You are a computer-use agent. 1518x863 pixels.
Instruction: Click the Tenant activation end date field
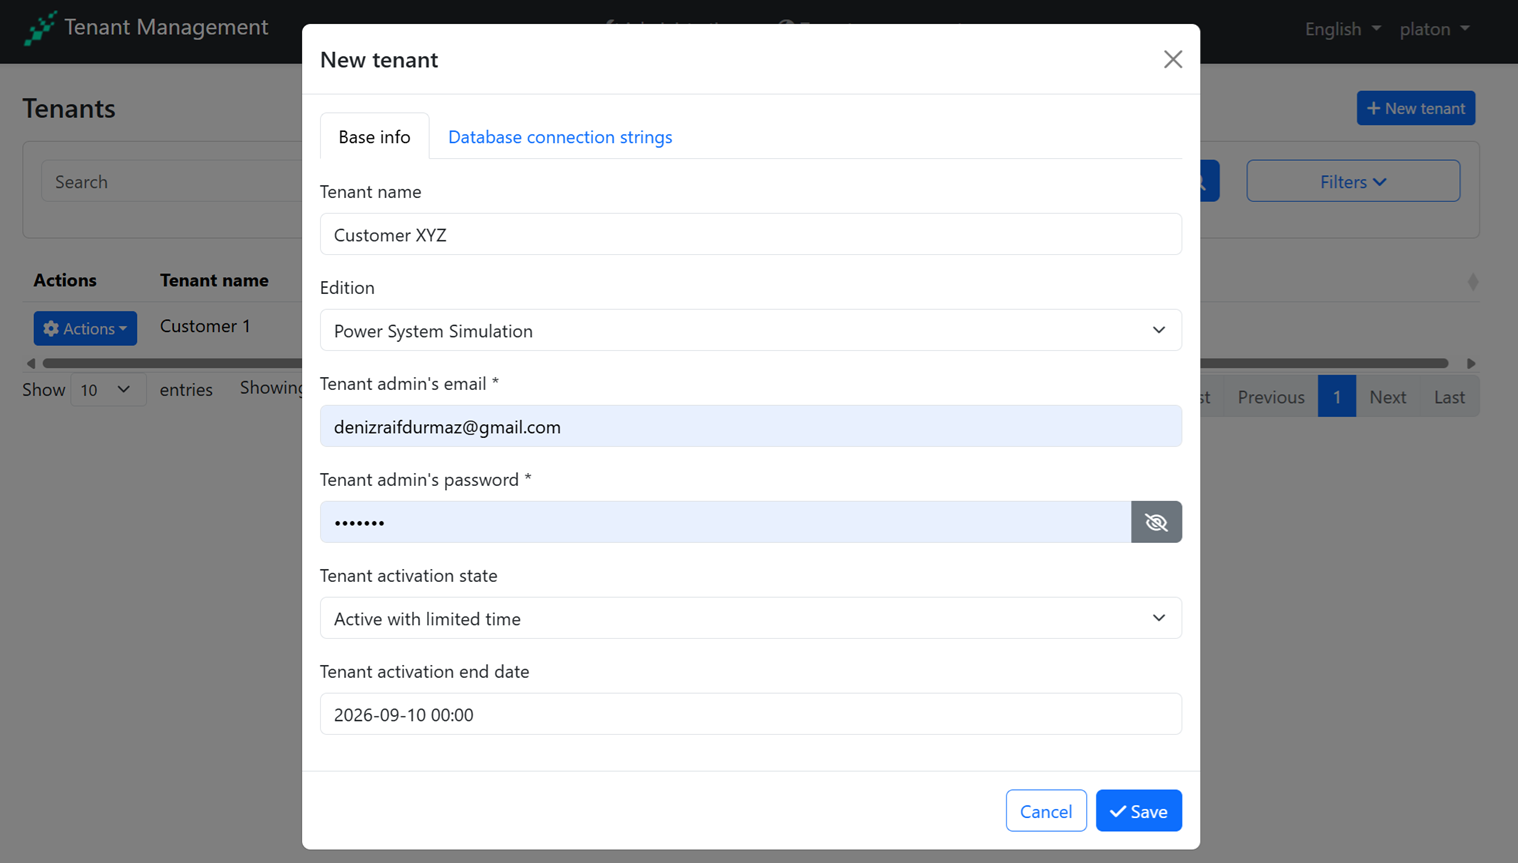coord(750,715)
